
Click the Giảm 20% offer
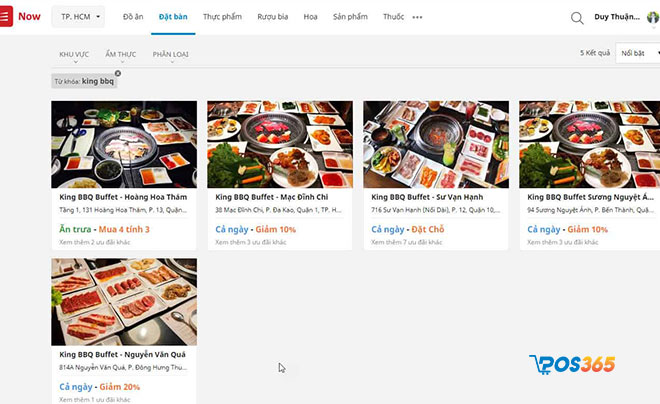120,387
